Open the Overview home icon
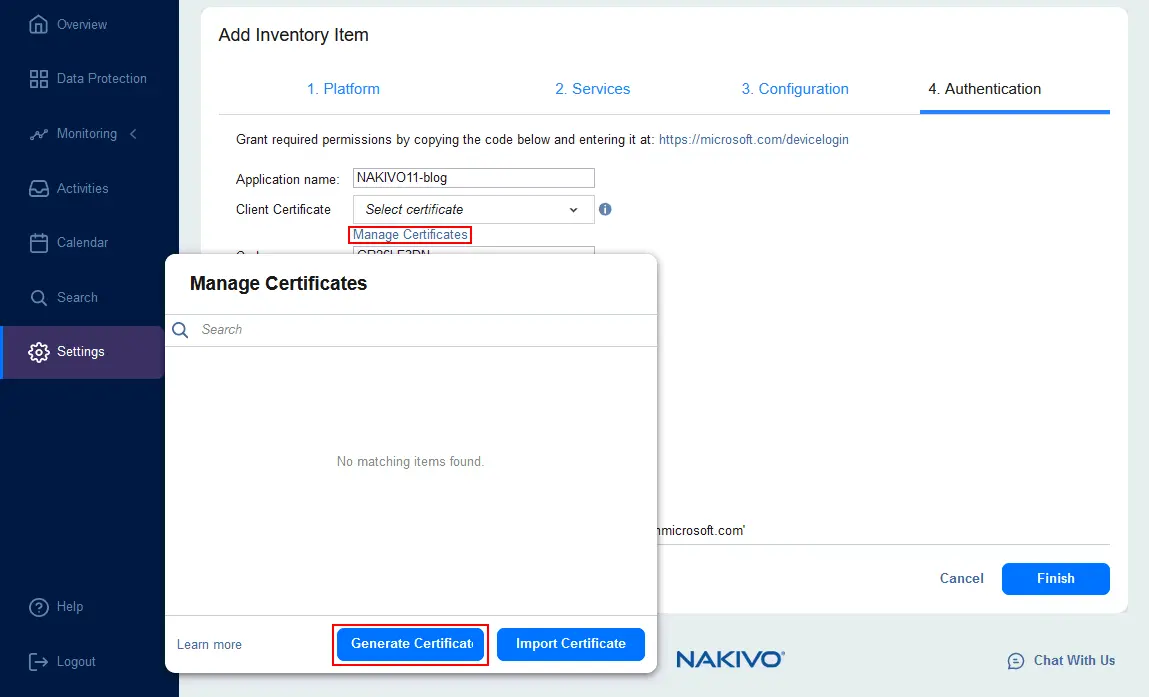 point(38,24)
